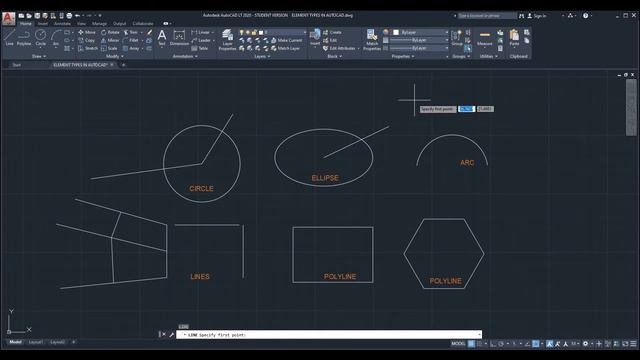The width and height of the screenshot is (640, 360).
Task: Activate the Rotate tool
Action: click(110, 32)
